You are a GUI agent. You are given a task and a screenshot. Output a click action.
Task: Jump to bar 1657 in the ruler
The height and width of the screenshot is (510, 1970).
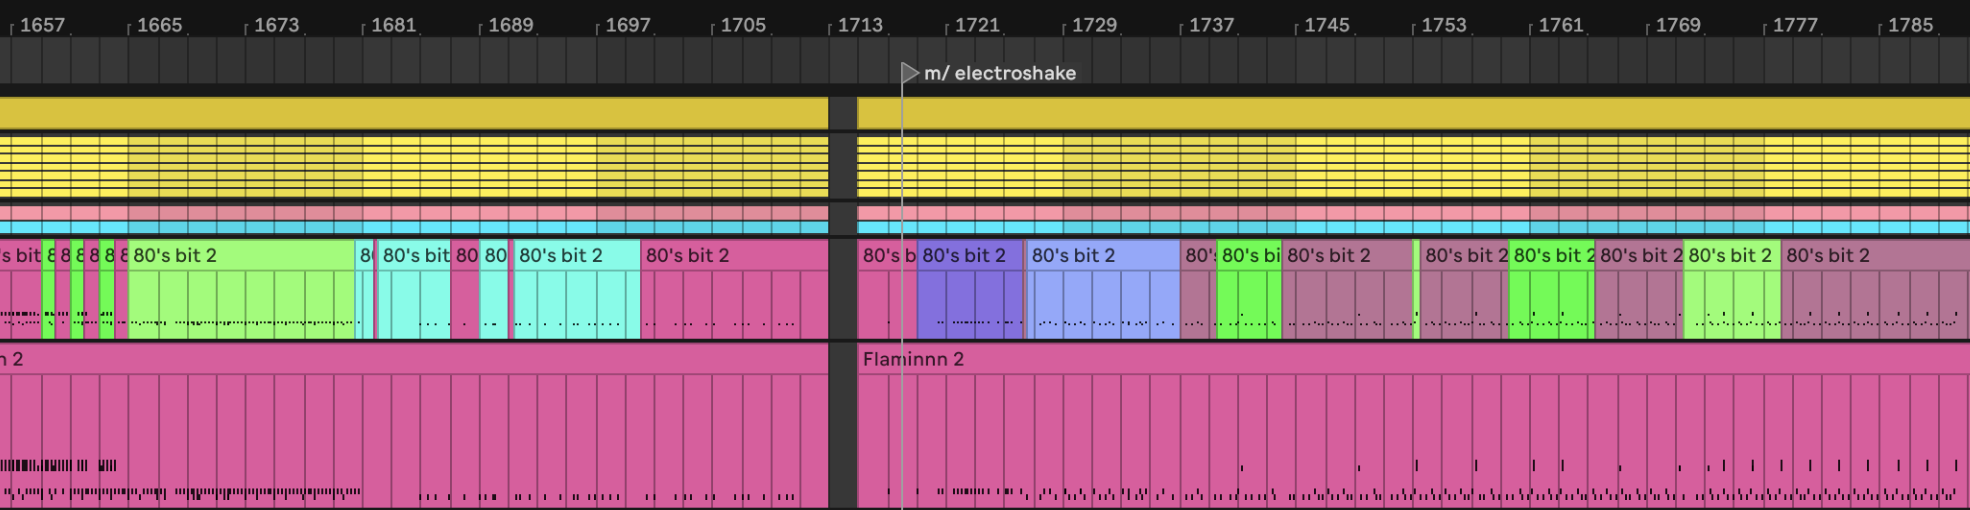point(41,25)
